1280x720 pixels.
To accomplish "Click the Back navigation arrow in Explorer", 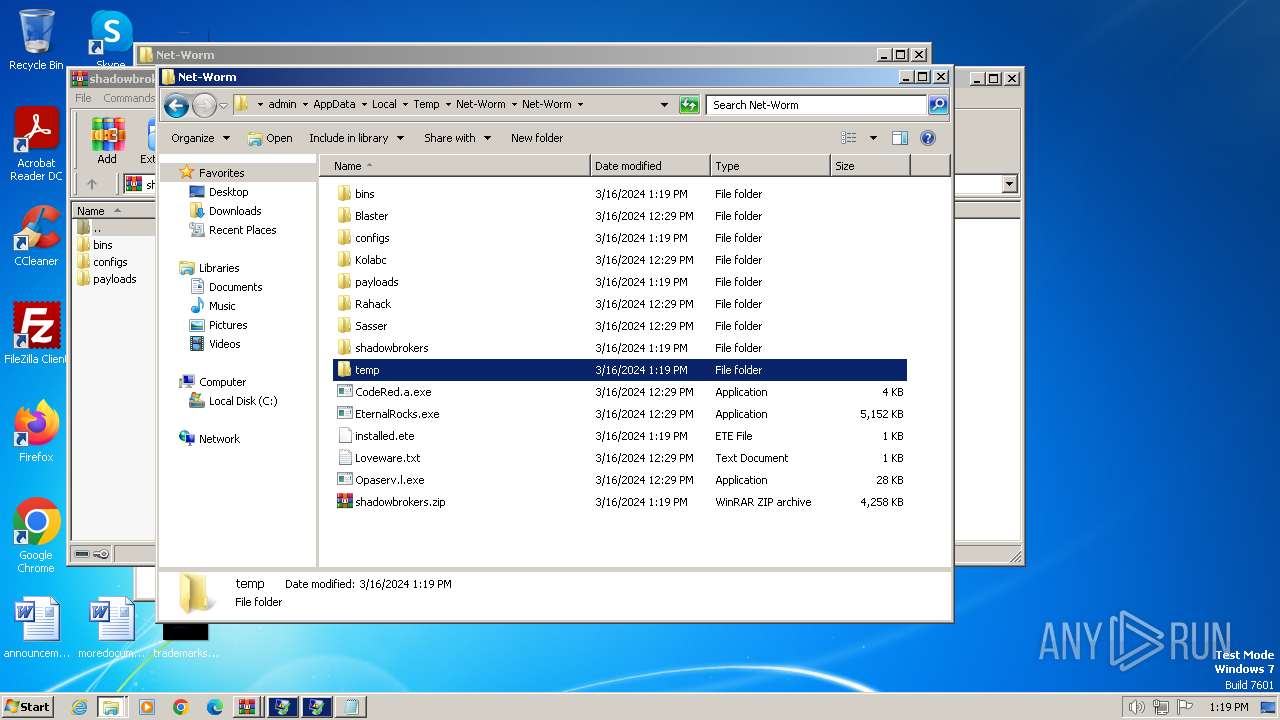I will coord(176,105).
